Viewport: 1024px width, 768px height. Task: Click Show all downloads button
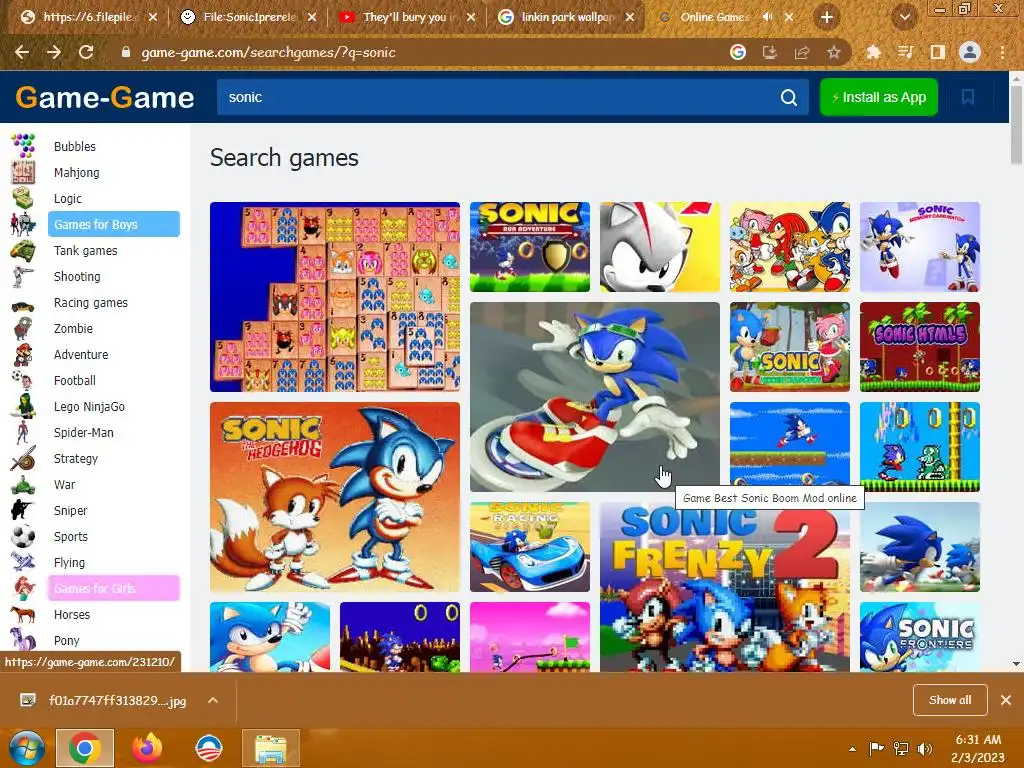950,700
